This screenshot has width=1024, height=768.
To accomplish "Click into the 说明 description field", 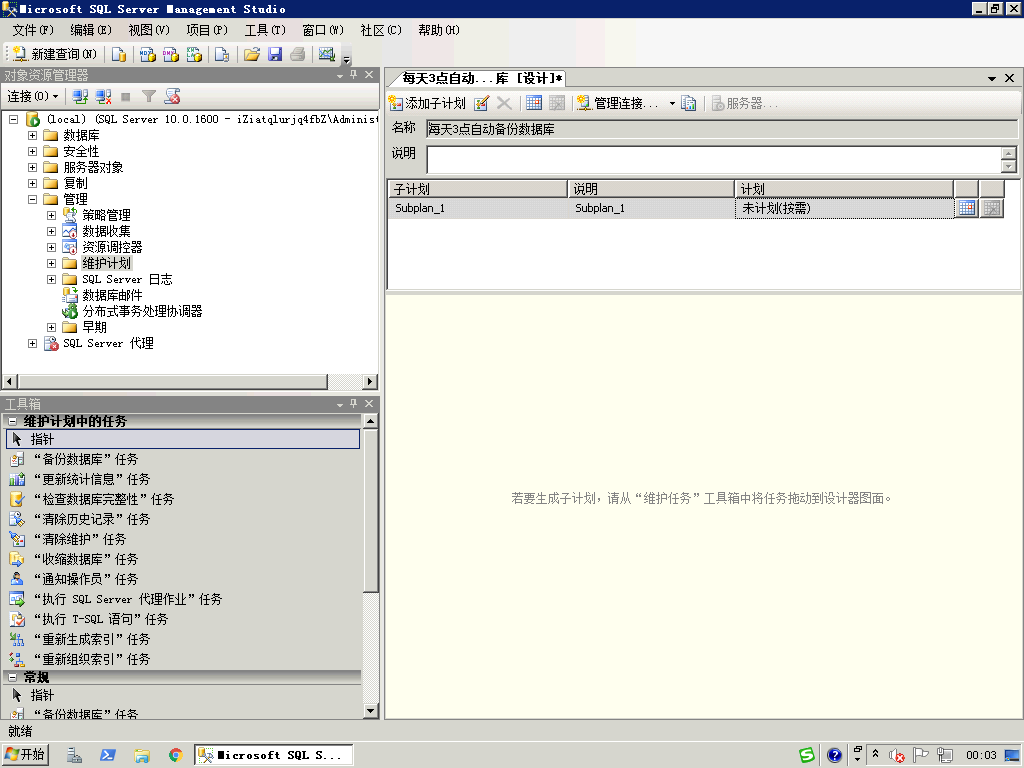I will [x=714, y=159].
